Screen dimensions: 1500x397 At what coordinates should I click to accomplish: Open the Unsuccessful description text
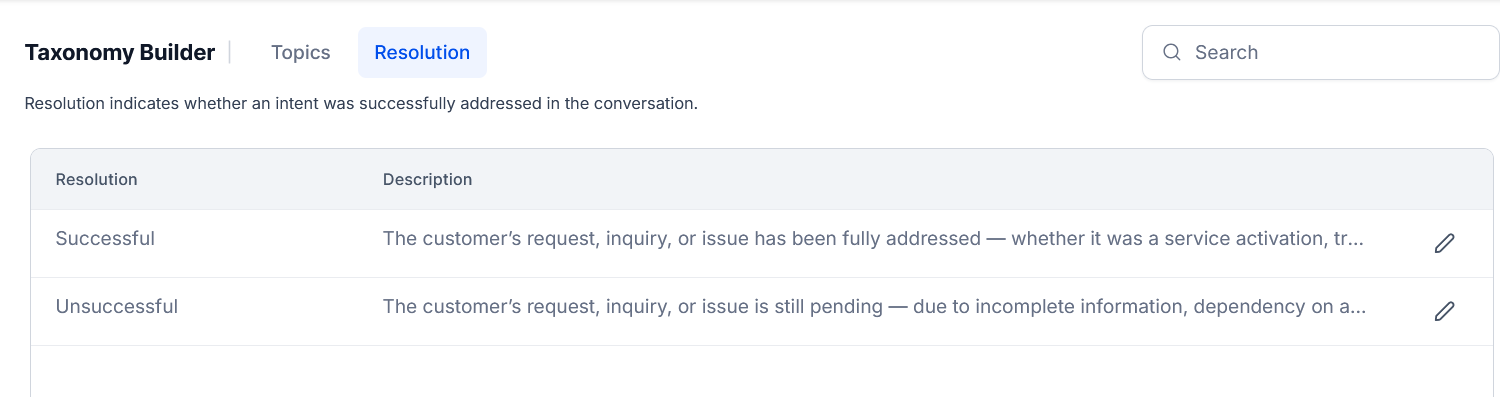pos(874,307)
